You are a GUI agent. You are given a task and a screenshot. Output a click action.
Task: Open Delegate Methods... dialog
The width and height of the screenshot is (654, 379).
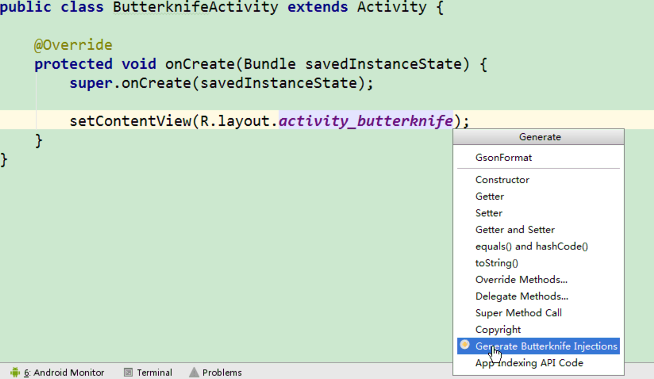(x=538, y=296)
